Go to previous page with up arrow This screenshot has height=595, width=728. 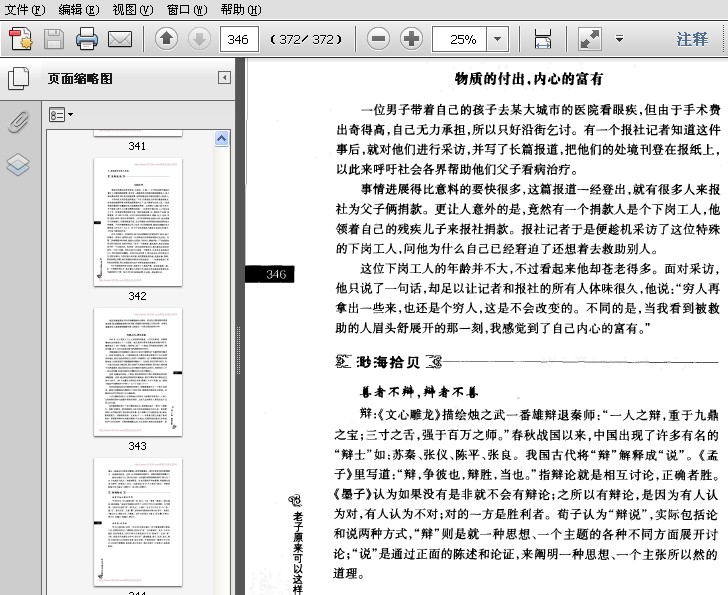(167, 39)
